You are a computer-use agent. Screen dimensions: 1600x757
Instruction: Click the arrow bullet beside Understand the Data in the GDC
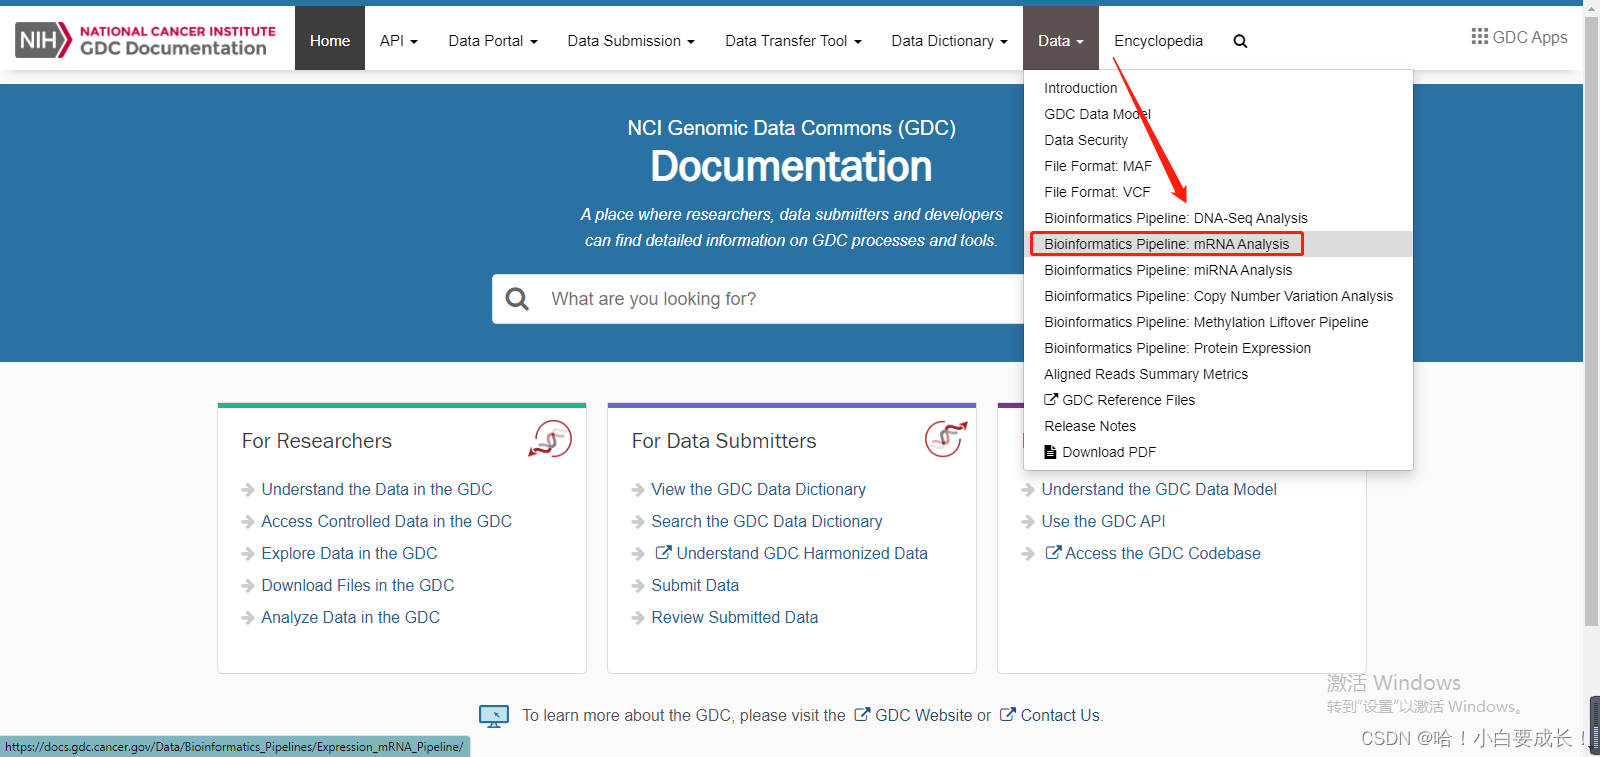tap(248, 490)
